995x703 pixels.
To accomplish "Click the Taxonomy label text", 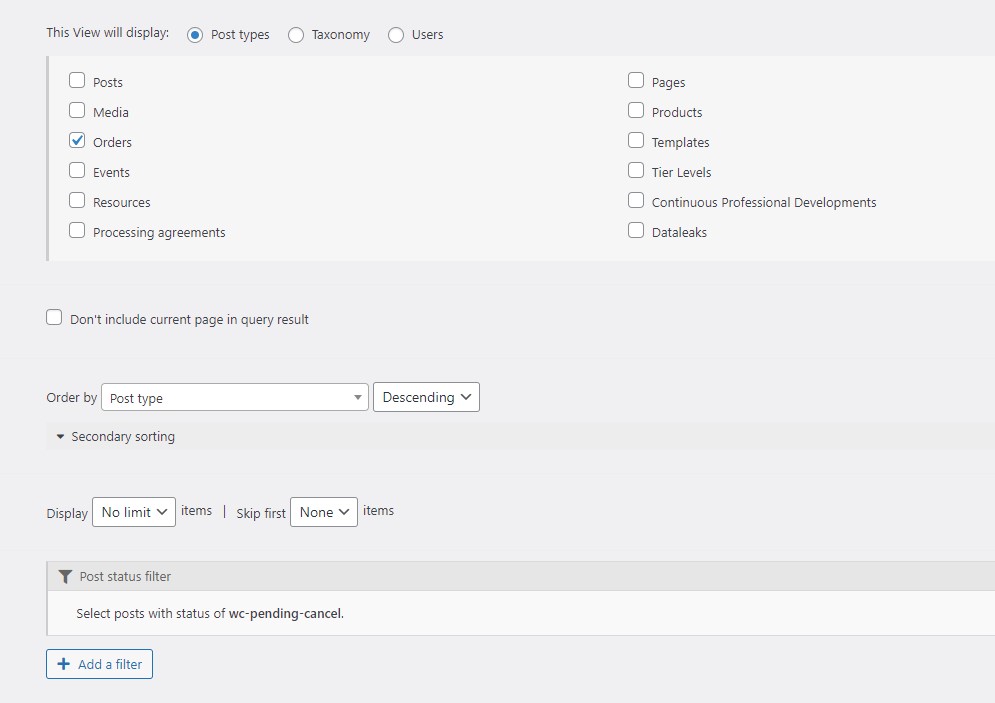I will pyautogui.click(x=341, y=35).
